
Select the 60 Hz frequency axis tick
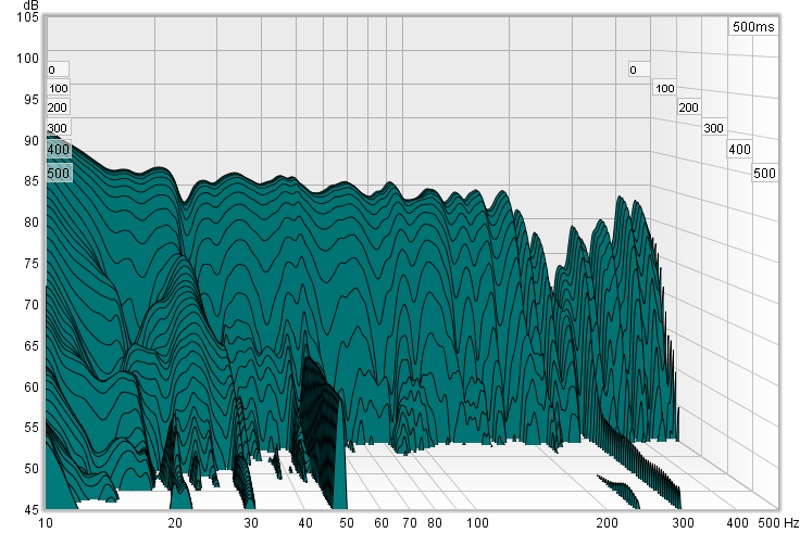coord(381,523)
